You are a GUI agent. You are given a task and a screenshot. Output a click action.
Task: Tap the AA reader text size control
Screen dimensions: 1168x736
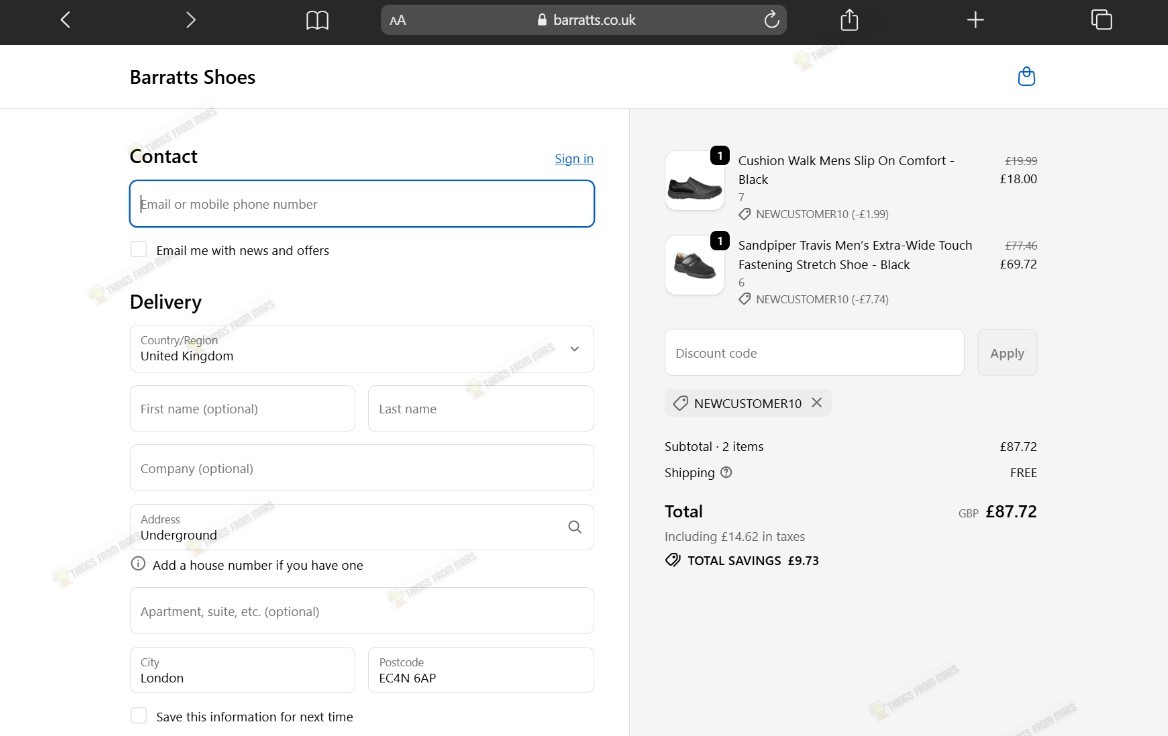pos(398,21)
